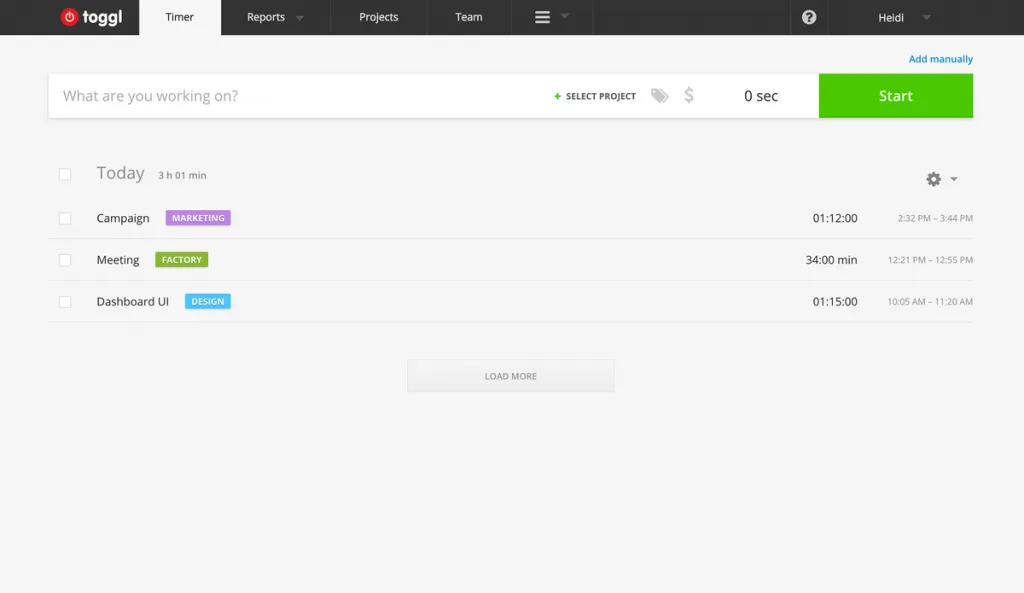
Task: Focus the 'What are you working on?' field
Action: pyautogui.click(x=300, y=96)
